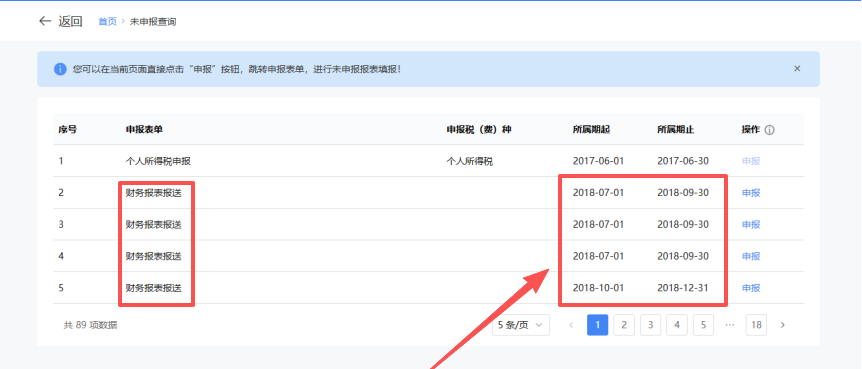Jump to last page 18
Image resolution: width=862 pixels, height=369 pixels.
756,325
